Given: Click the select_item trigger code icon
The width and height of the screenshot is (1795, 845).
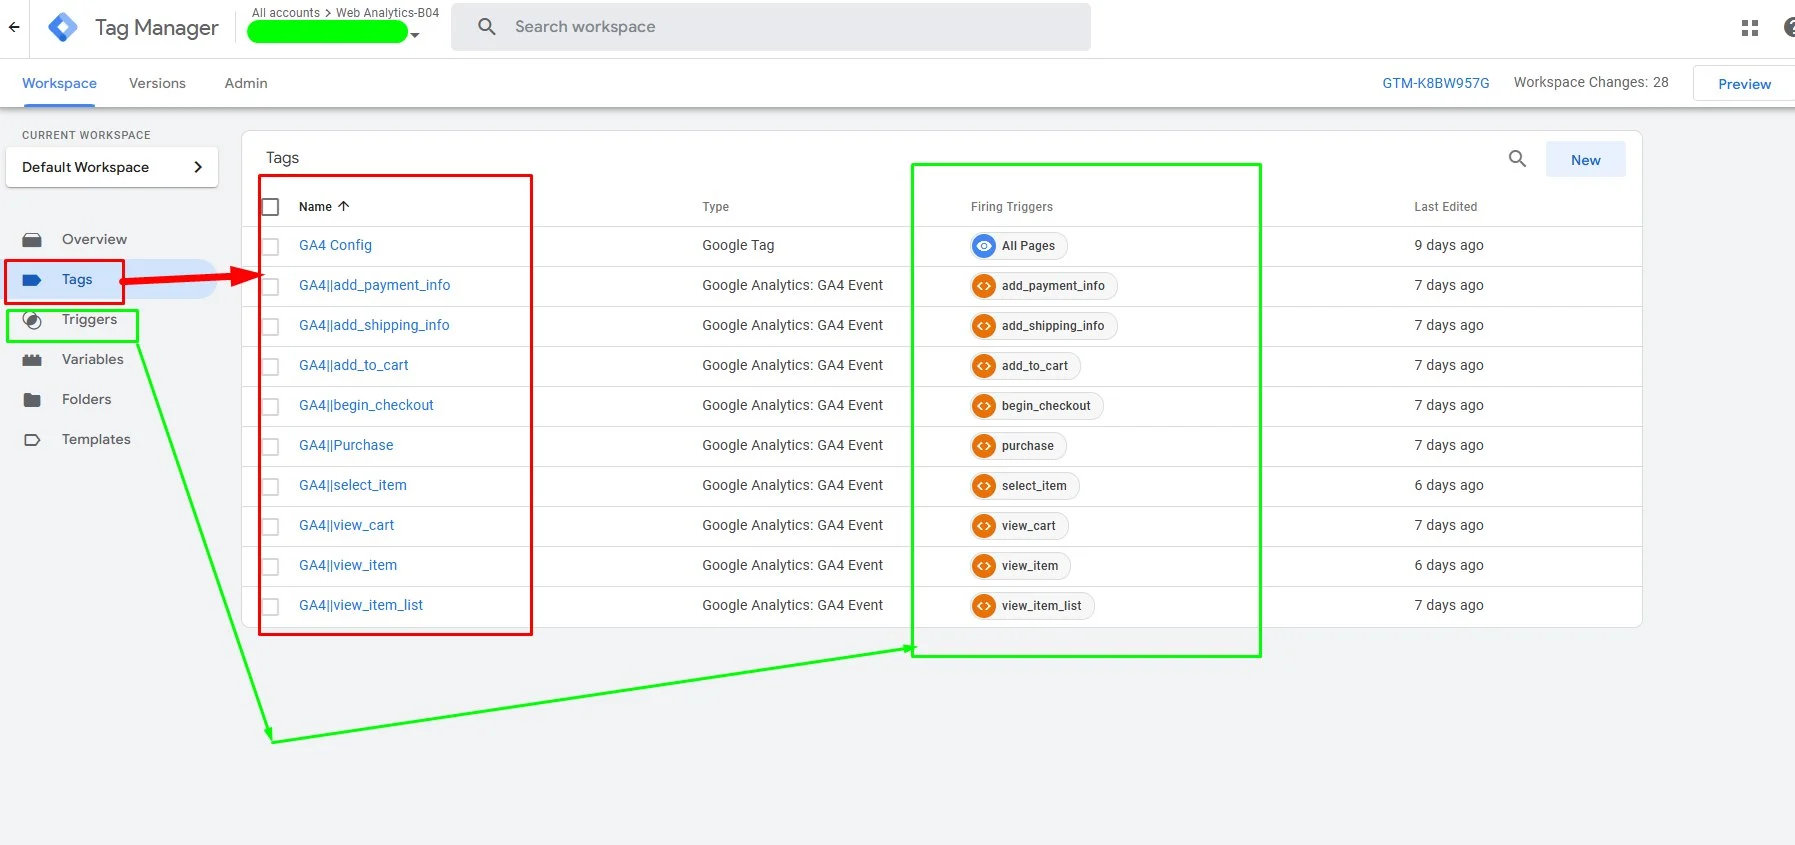Looking at the screenshot, I should click(984, 486).
